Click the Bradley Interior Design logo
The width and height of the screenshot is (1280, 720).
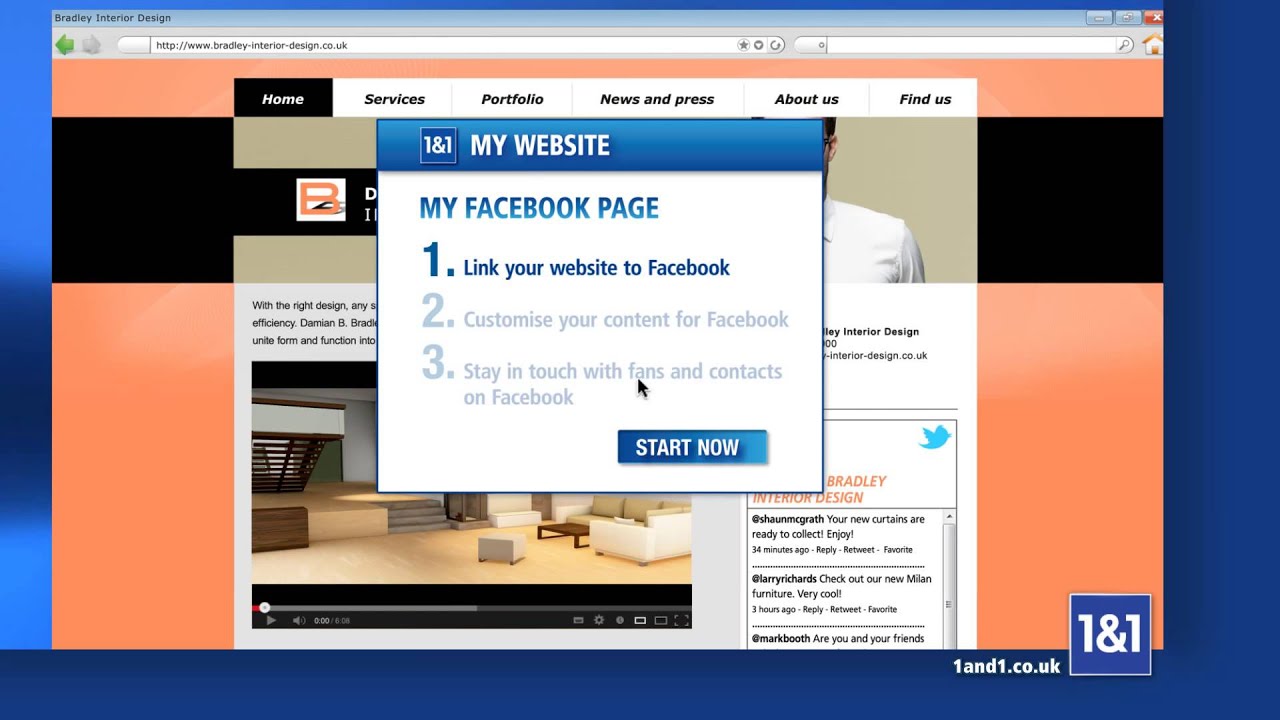tap(321, 200)
